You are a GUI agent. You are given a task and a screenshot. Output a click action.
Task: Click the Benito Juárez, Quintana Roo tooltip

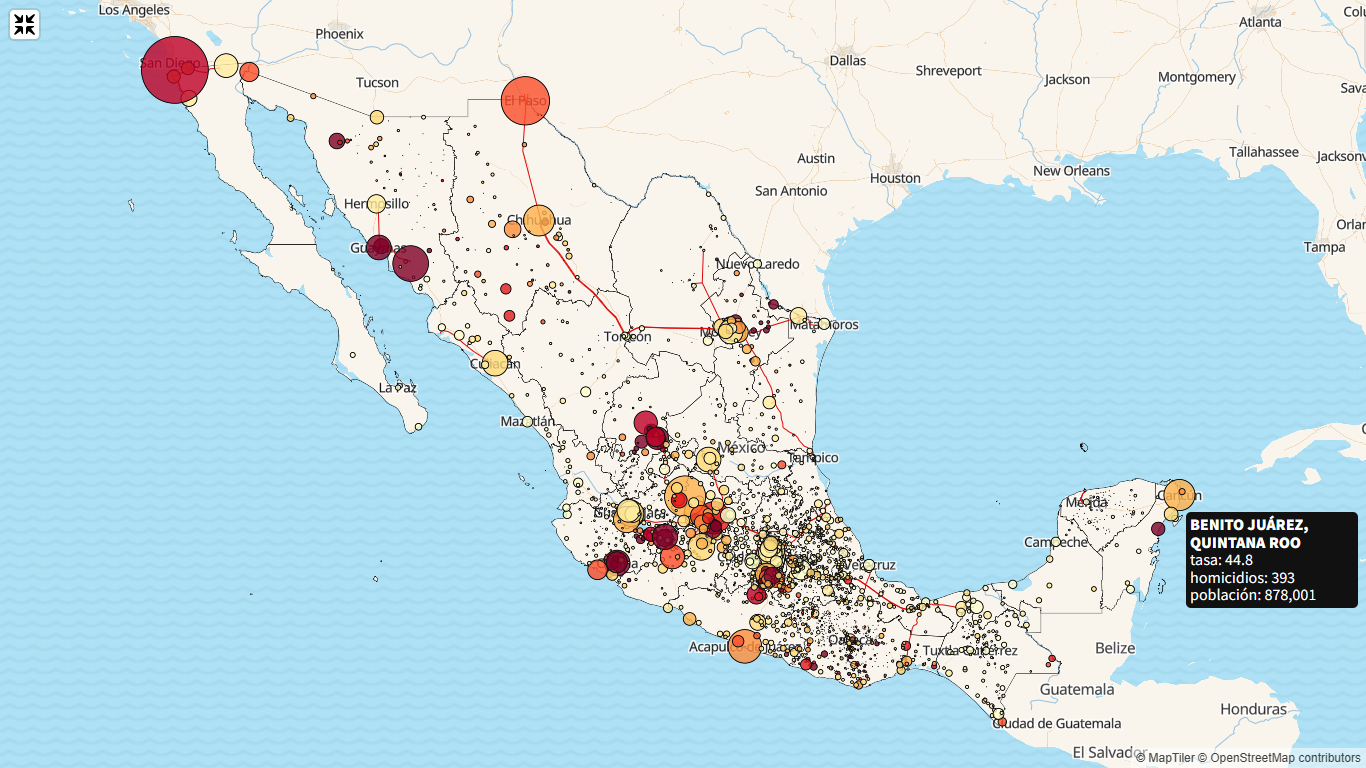pyautogui.click(x=1271, y=560)
